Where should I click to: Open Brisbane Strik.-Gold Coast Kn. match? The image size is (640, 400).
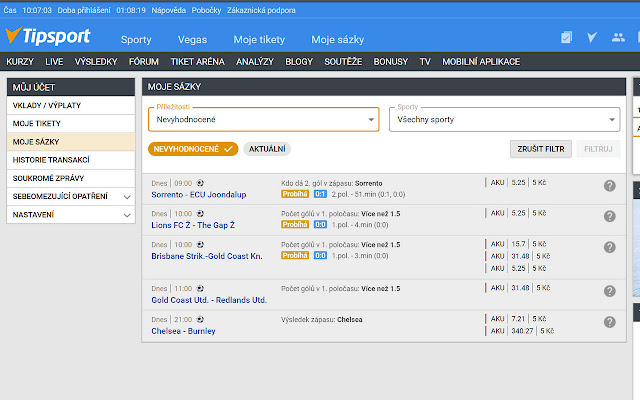tap(207, 256)
